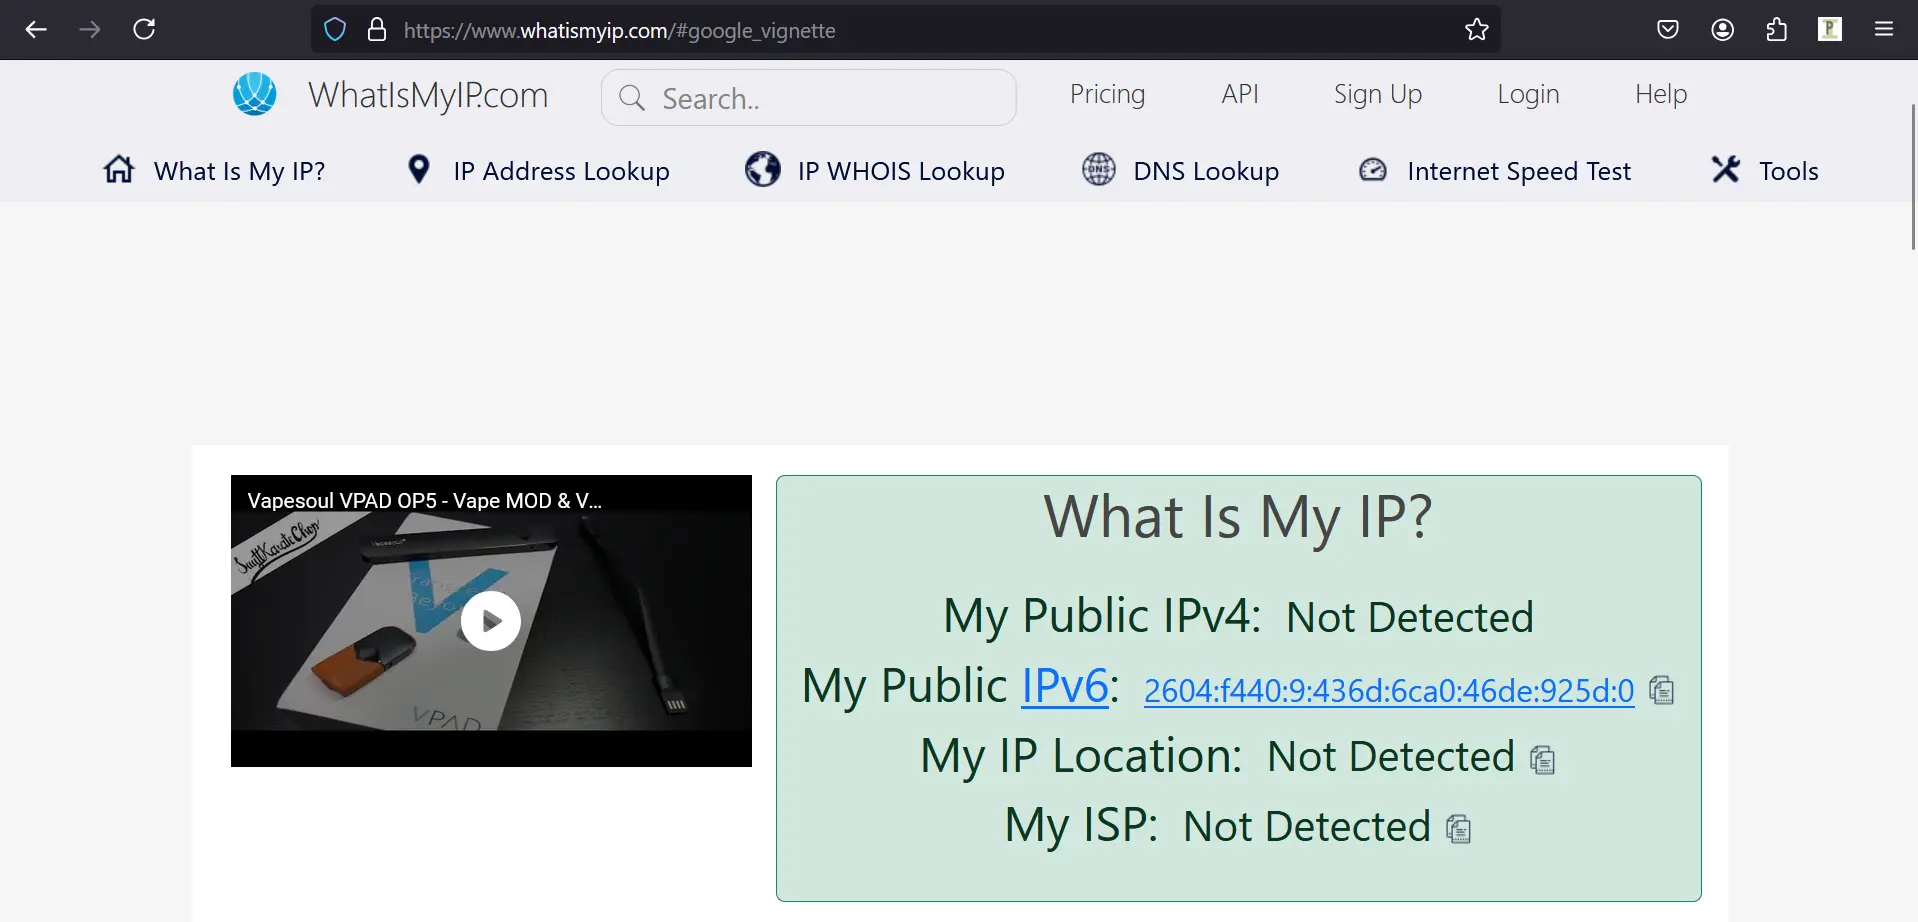This screenshot has width=1918, height=922.
Task: Copy My IP Location with its copy icon
Action: pyautogui.click(x=1543, y=760)
